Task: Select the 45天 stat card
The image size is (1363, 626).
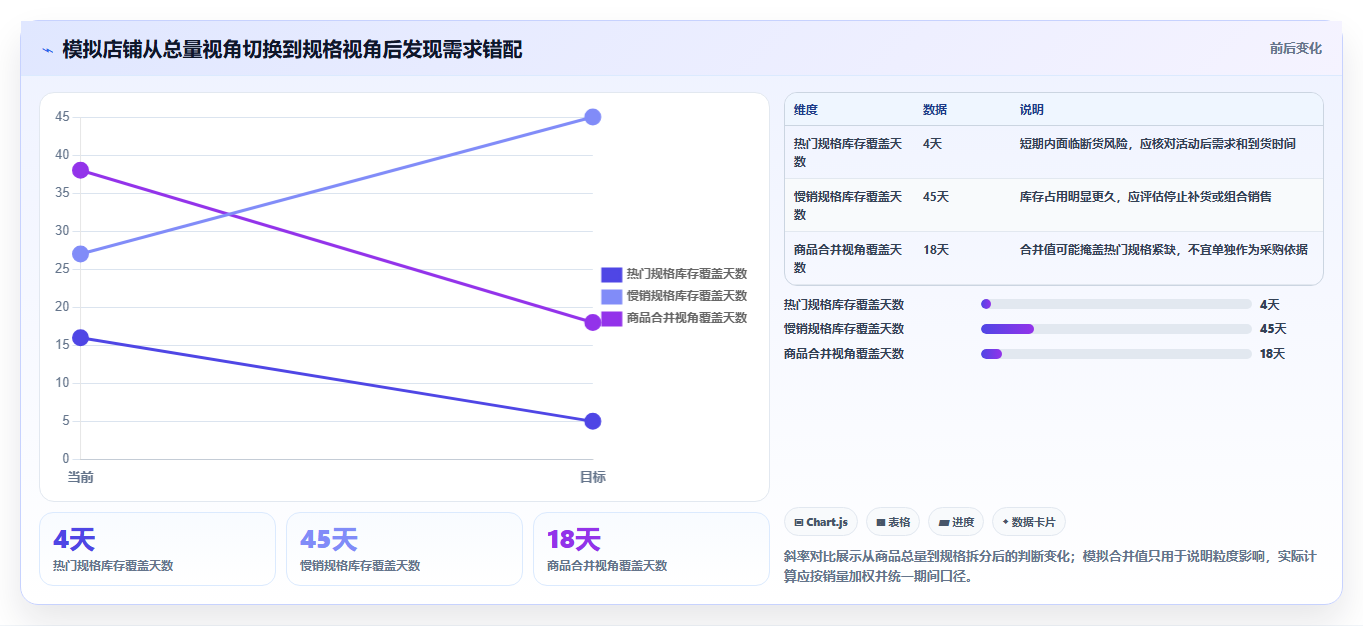Action: click(x=404, y=549)
